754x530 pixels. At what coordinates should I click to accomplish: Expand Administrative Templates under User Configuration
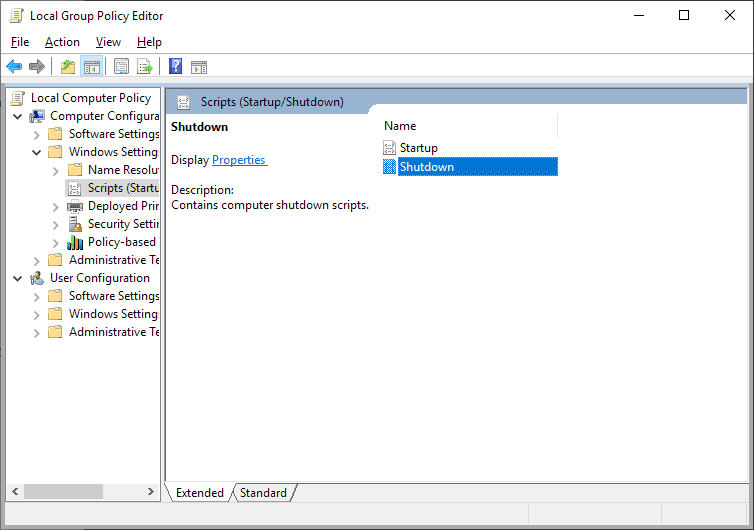37,333
